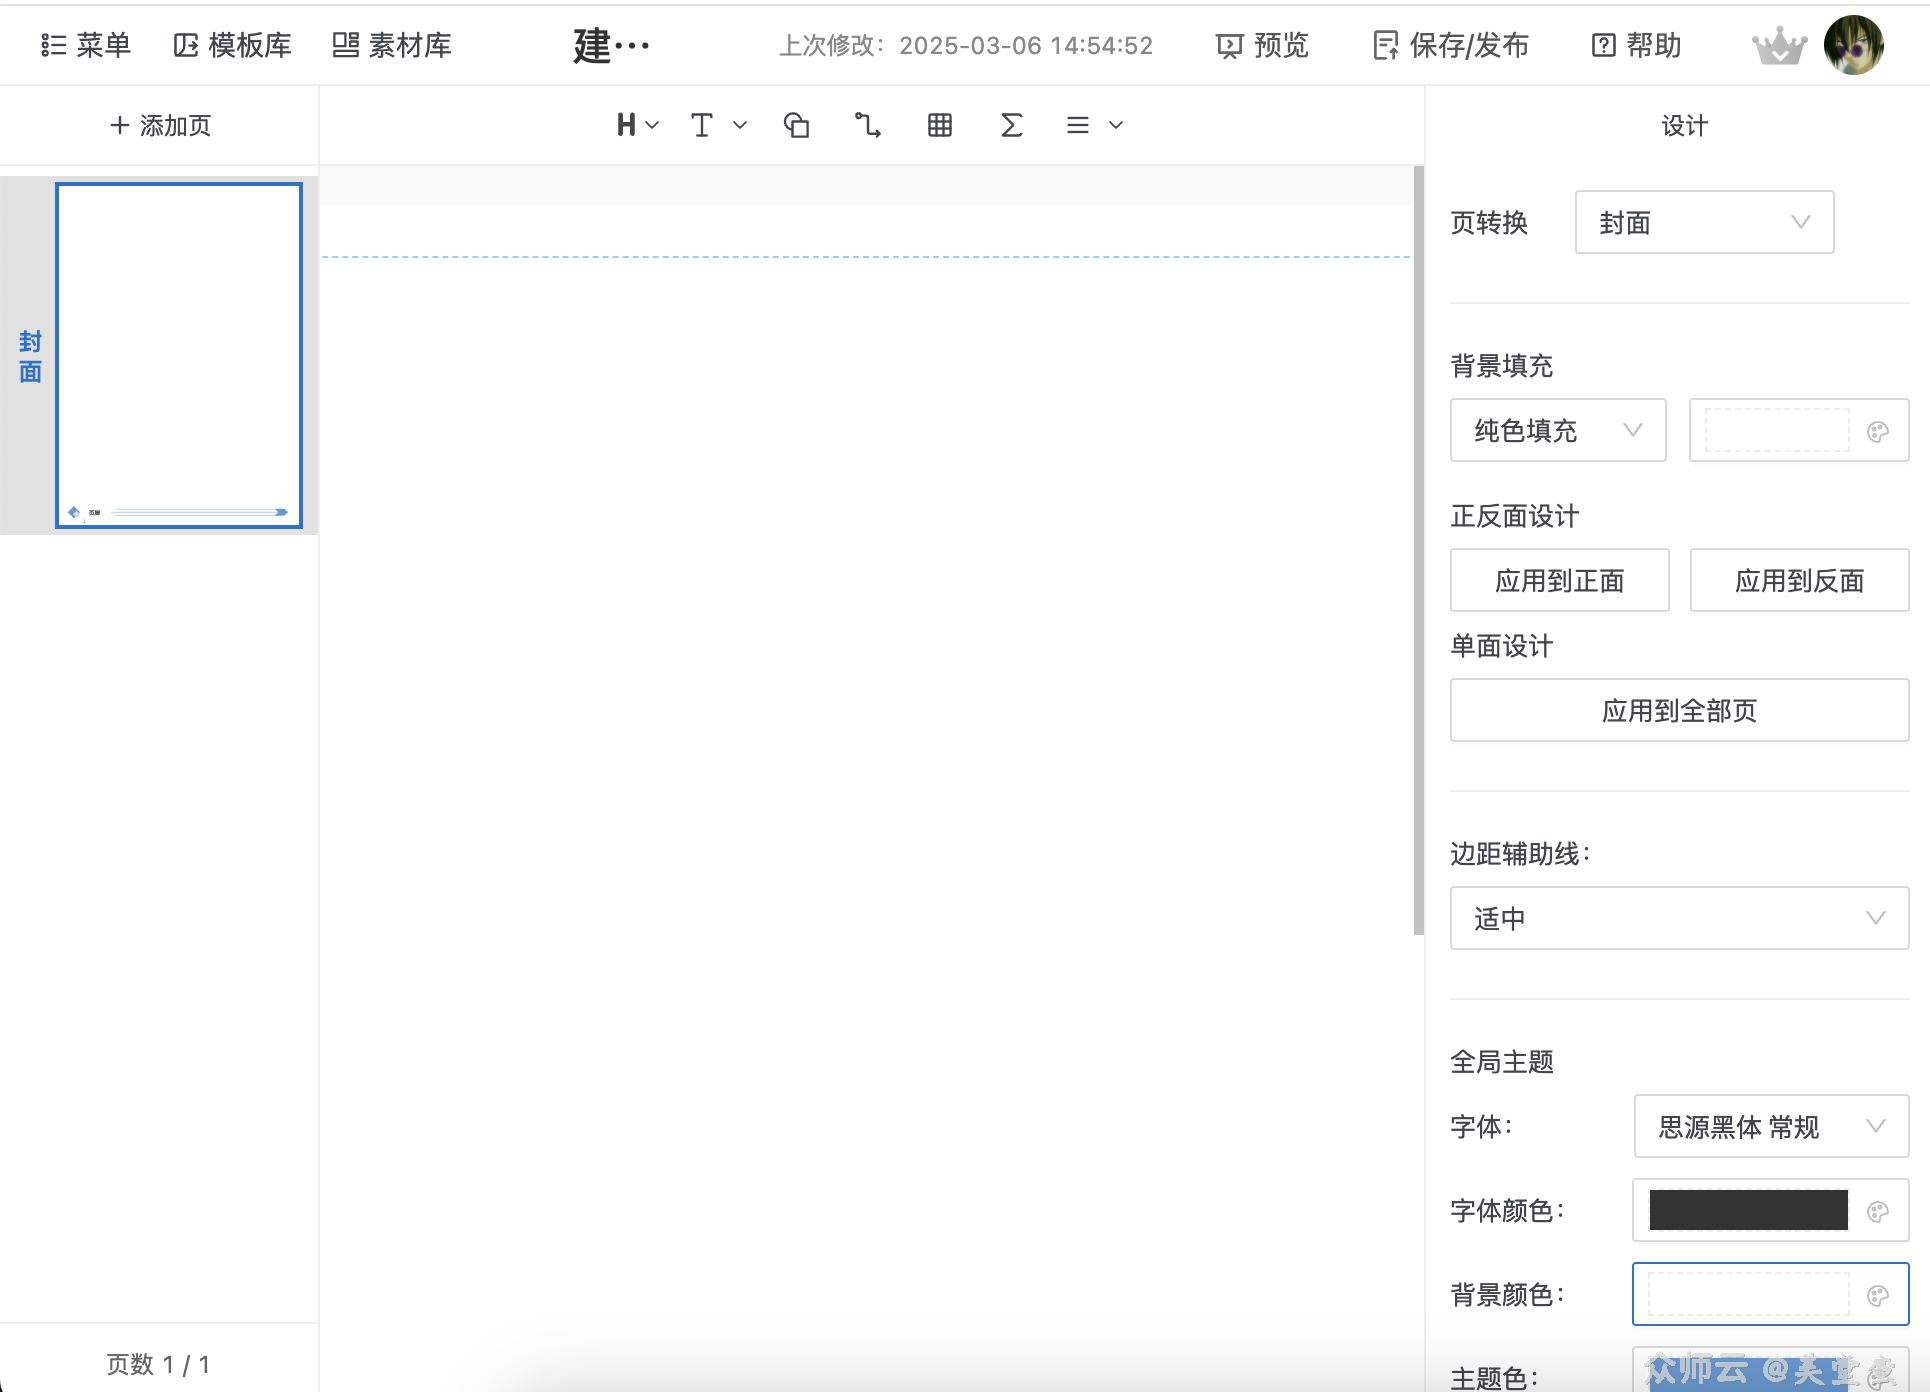Click the 页数 1 / 1 indicator
Viewport: 1930px width, 1392px height.
(x=158, y=1364)
